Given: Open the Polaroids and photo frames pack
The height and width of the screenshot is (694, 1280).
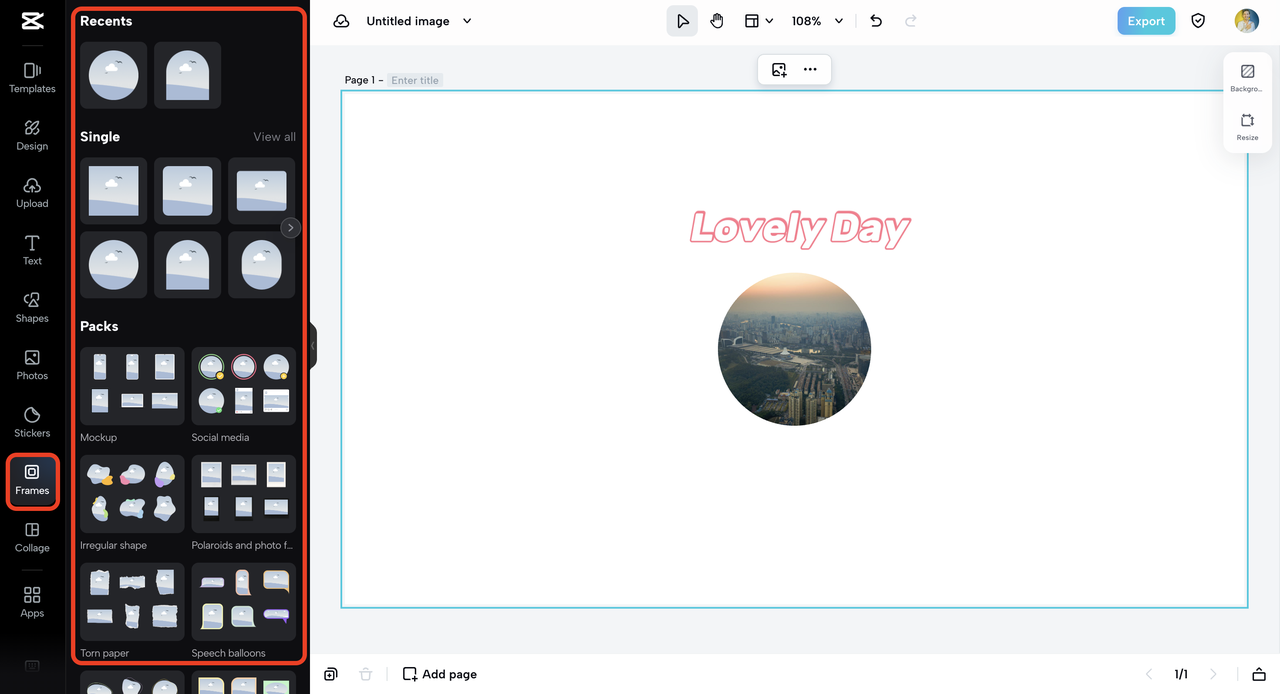Looking at the screenshot, I should (x=243, y=494).
